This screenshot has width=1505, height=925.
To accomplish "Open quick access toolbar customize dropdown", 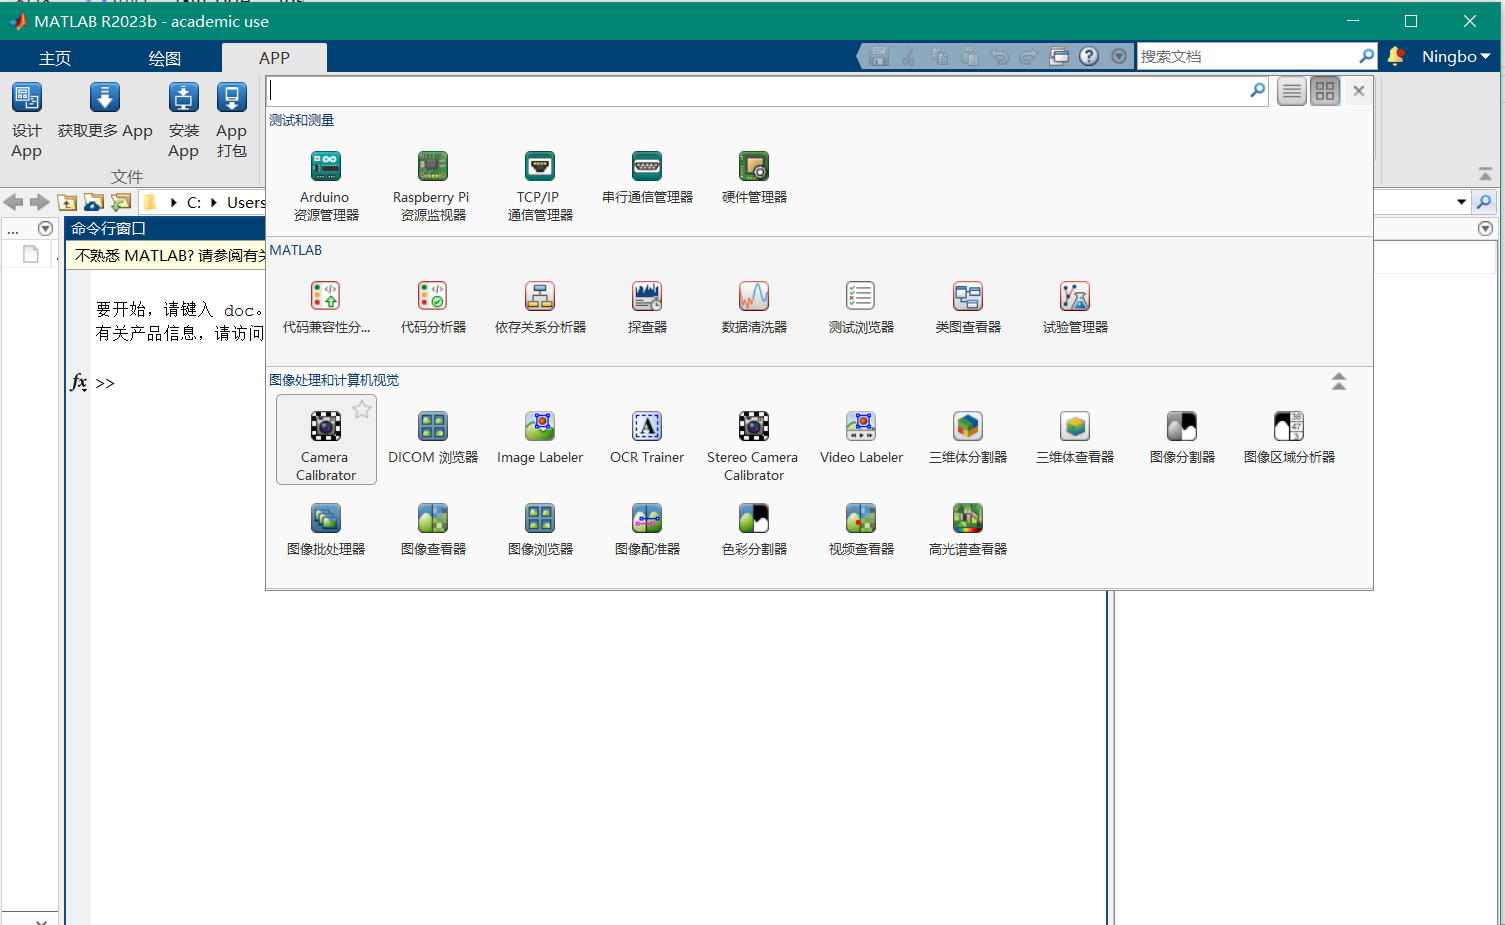I will [1119, 57].
